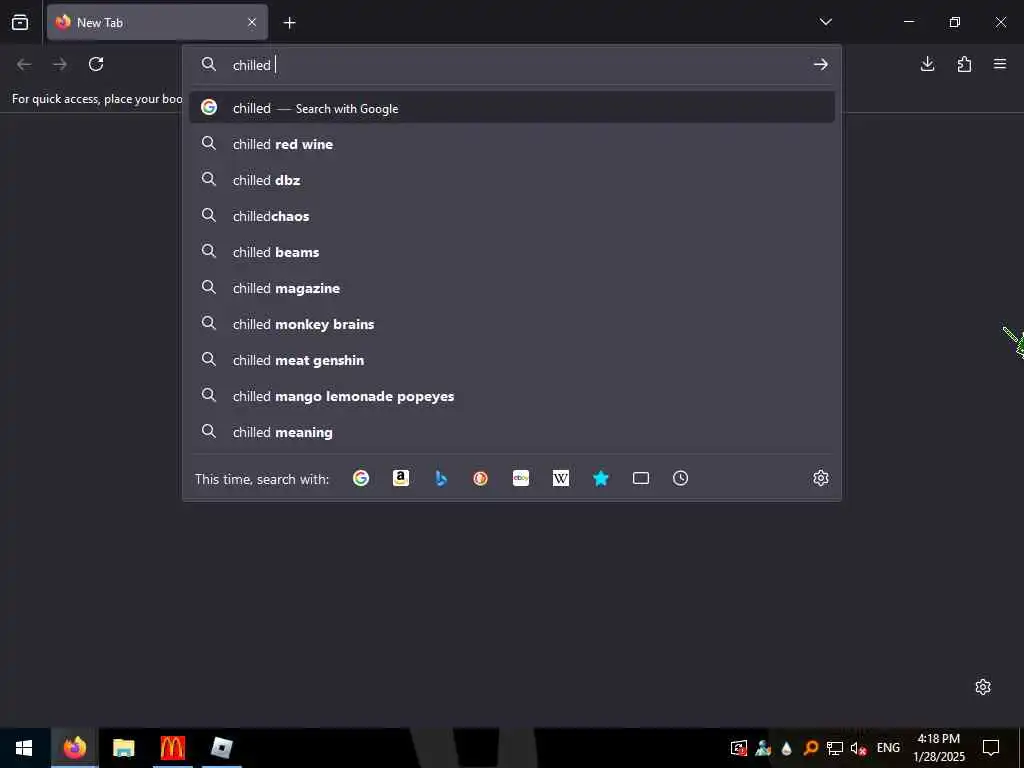Open Firefox View from the tab bar
Image resolution: width=1024 pixels, height=768 pixels.
(x=20, y=22)
